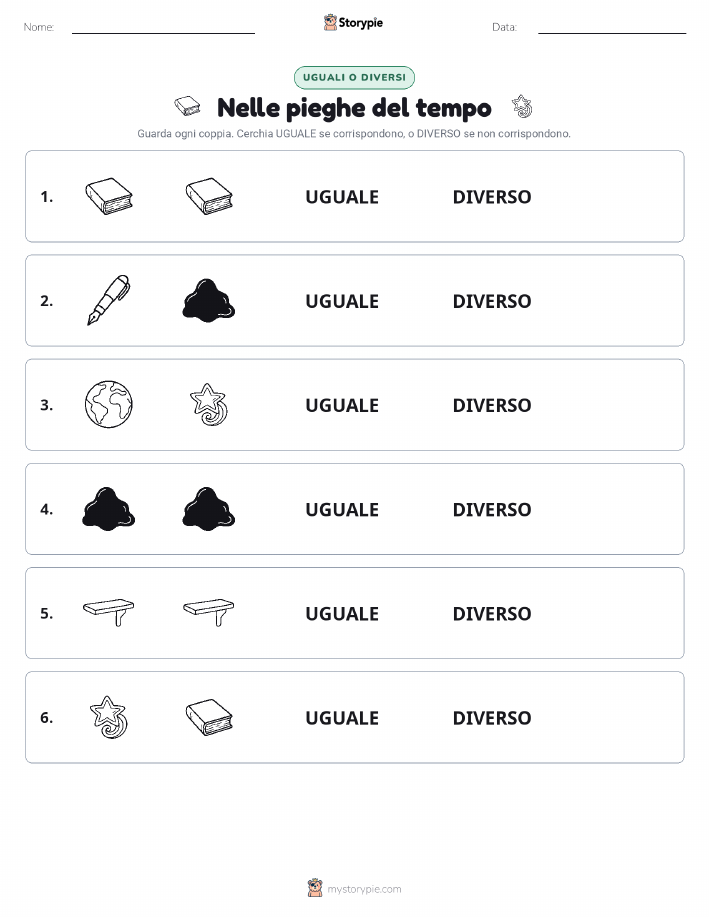
Task: Click the shooting star icon in row 3
Action: tap(209, 404)
